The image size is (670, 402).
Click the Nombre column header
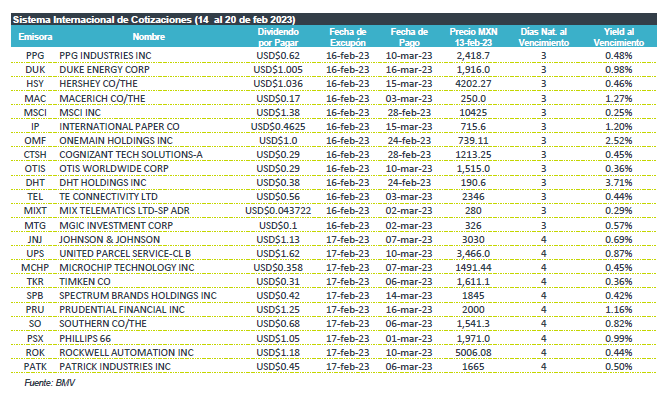click(x=148, y=37)
